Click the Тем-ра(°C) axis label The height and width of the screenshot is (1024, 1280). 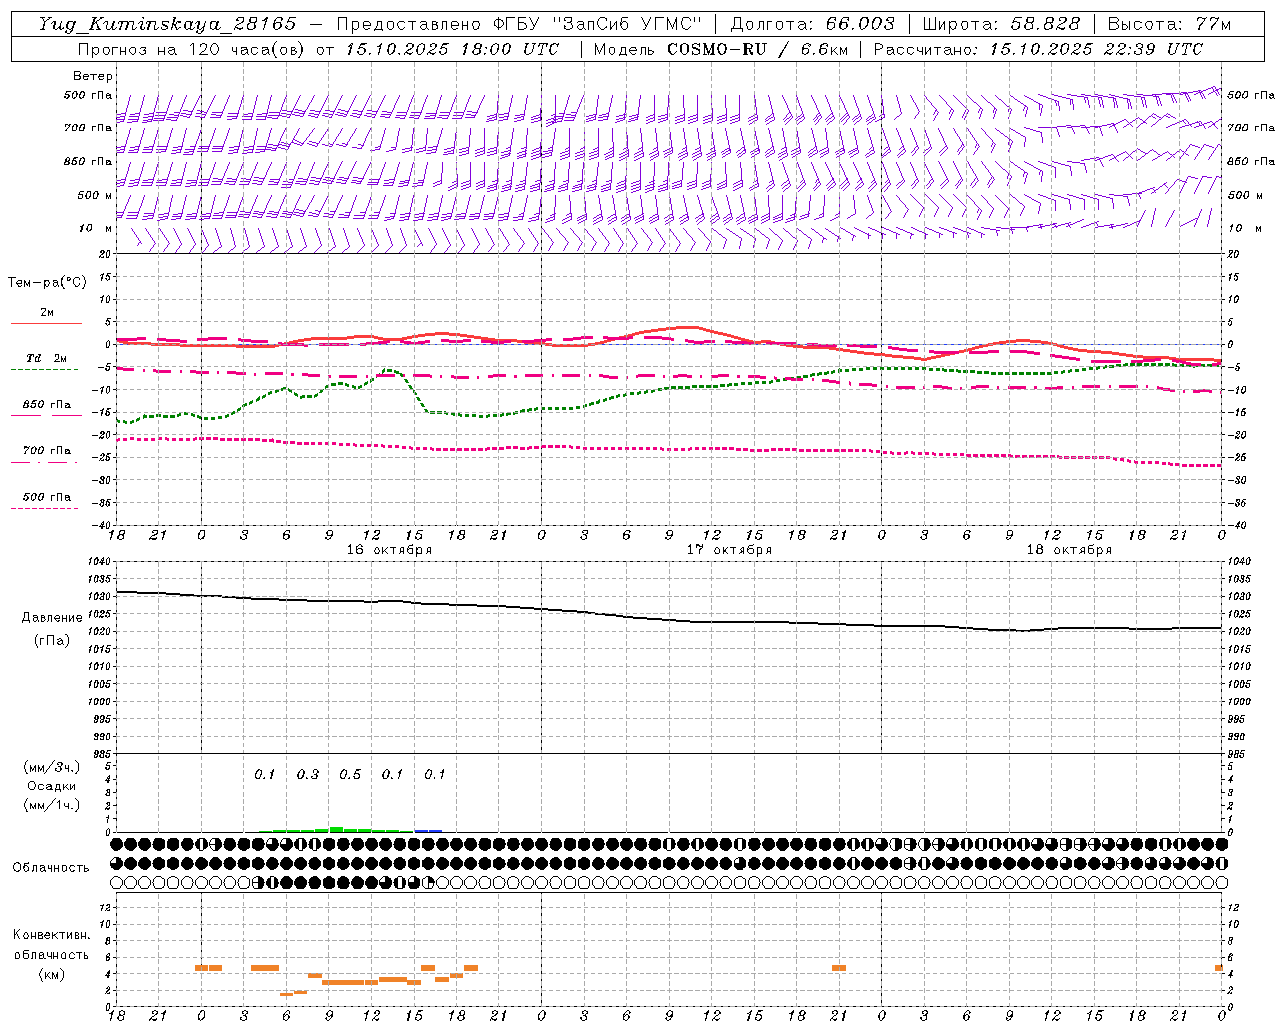48,283
